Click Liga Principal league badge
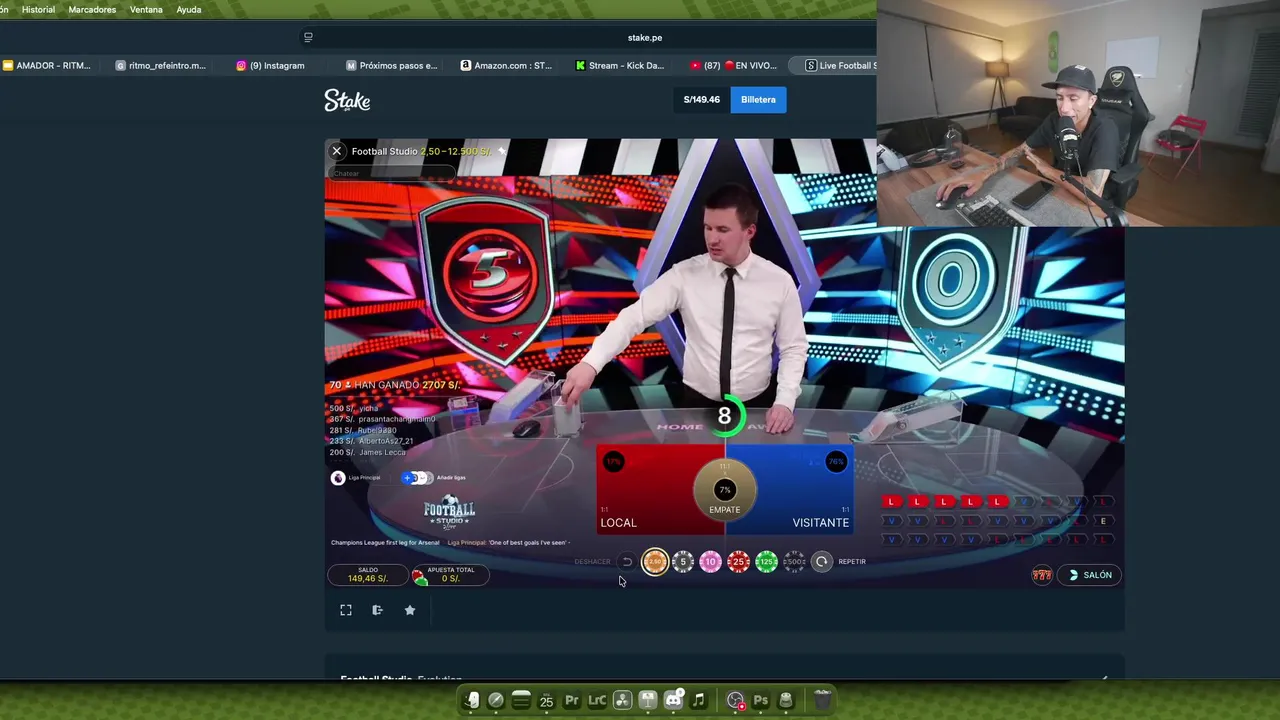The image size is (1280, 720). tap(338, 478)
